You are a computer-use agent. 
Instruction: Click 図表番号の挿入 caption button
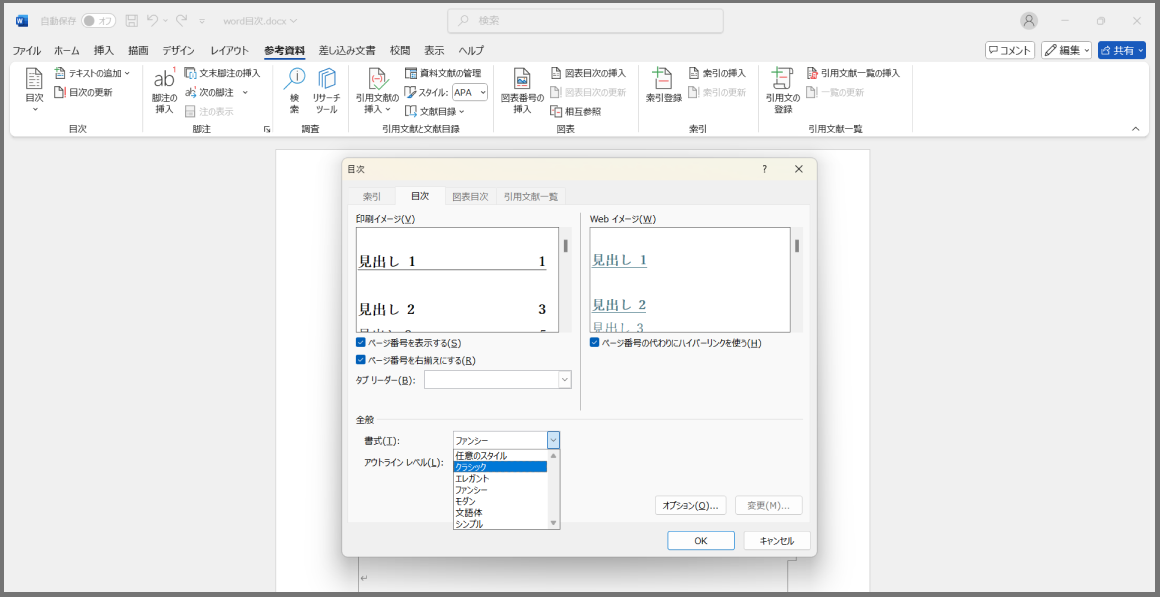[522, 90]
